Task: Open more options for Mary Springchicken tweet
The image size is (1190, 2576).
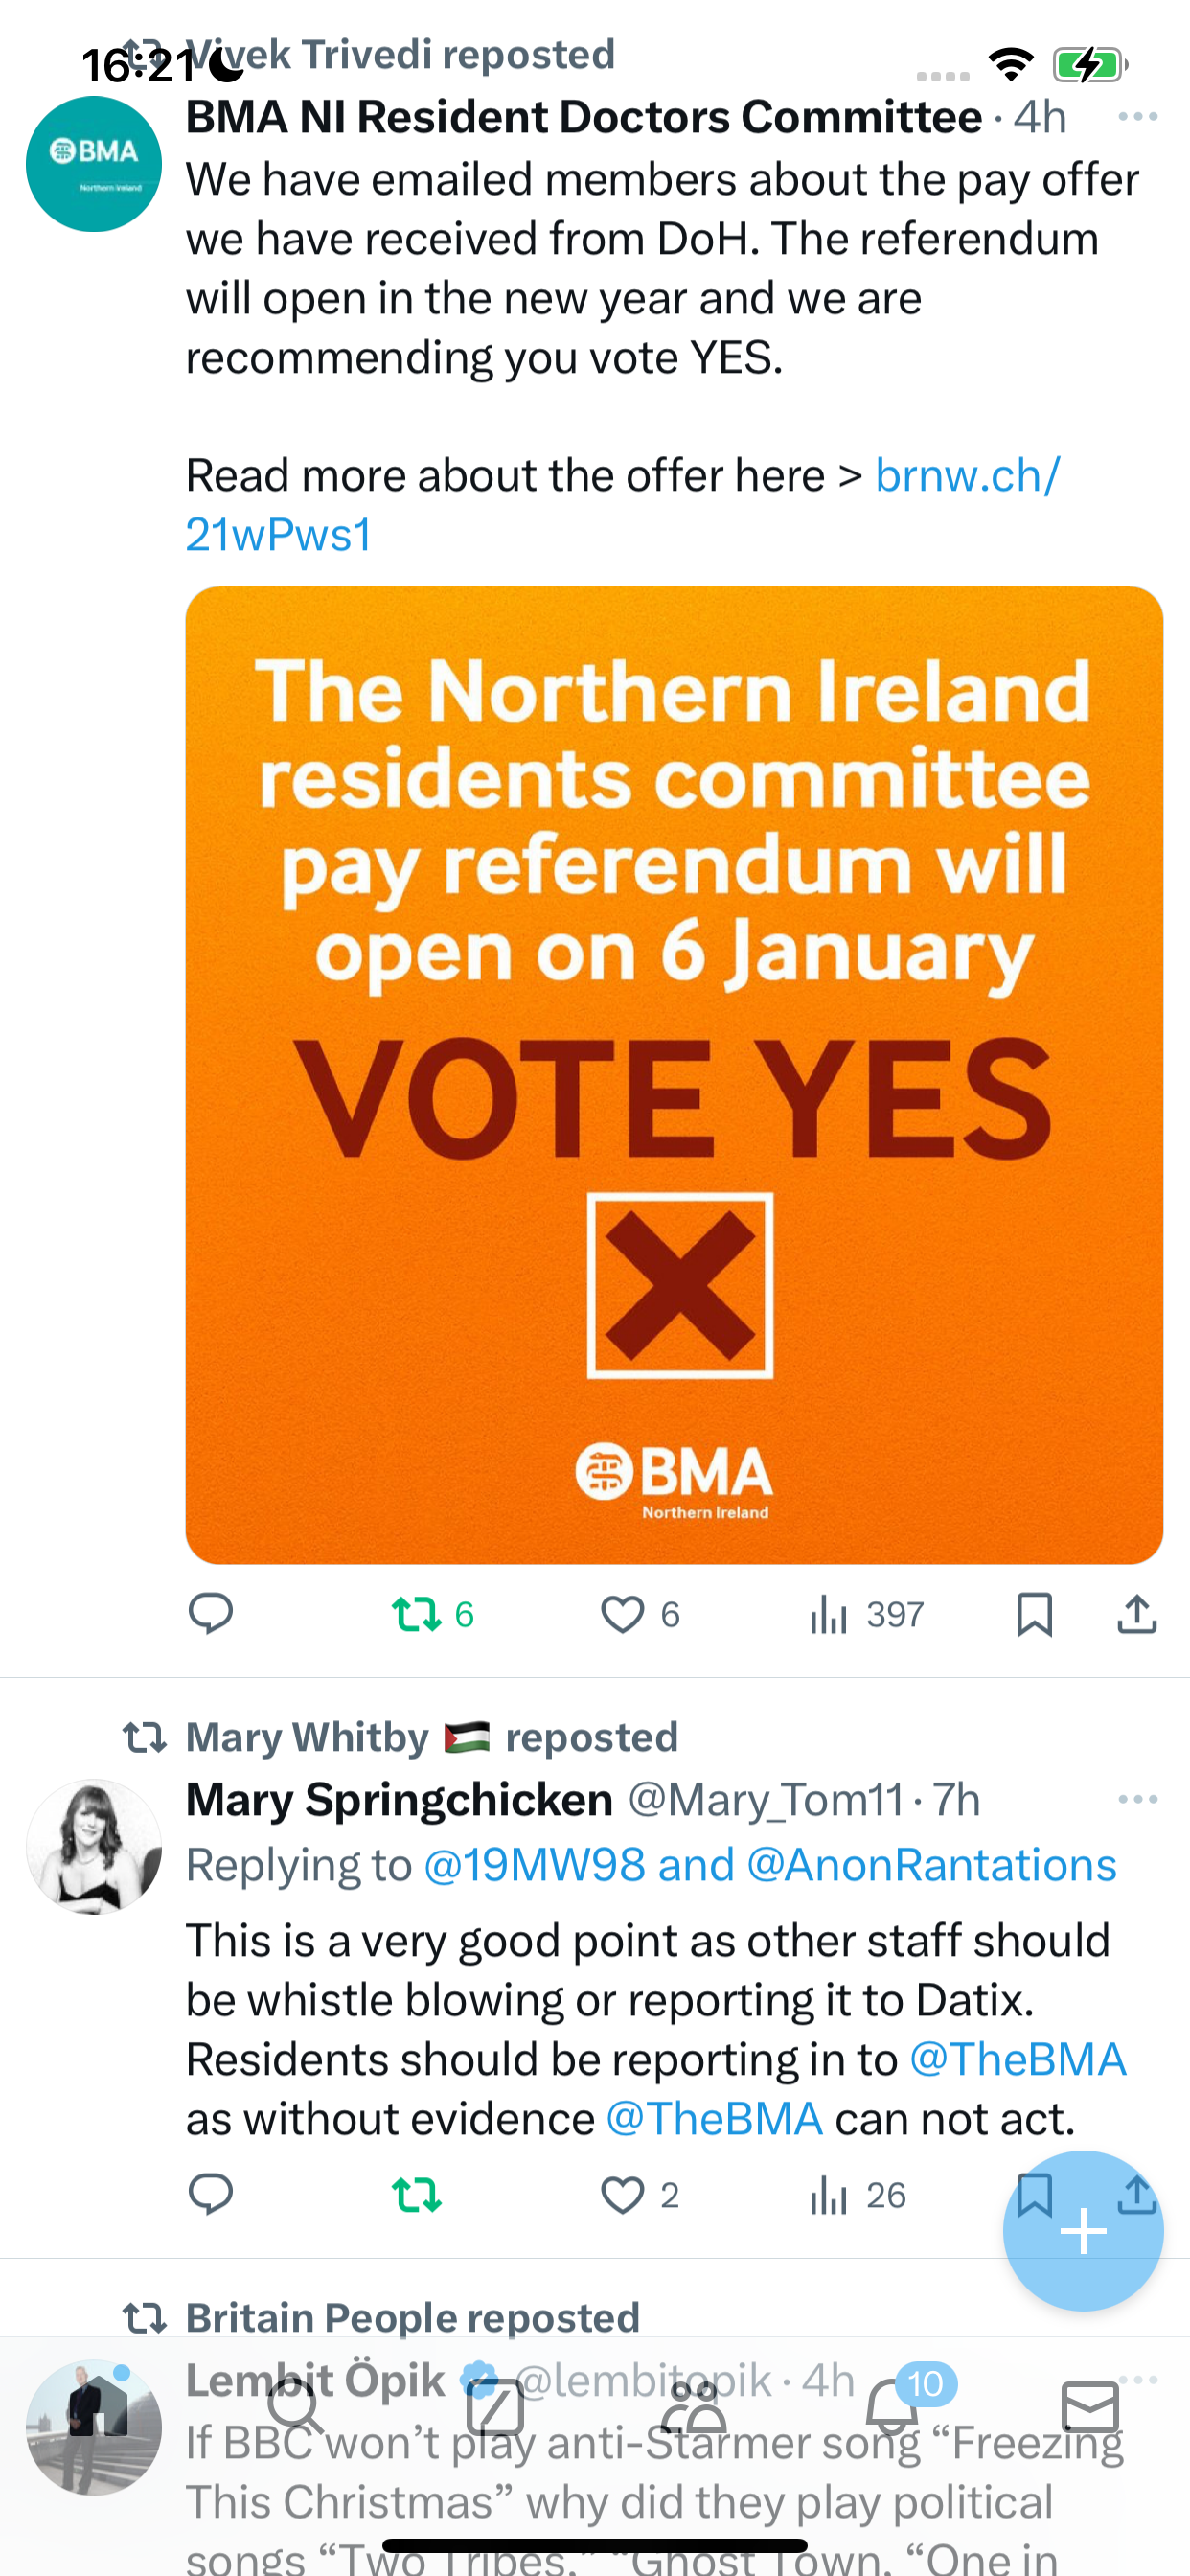Action: click(x=1138, y=1799)
